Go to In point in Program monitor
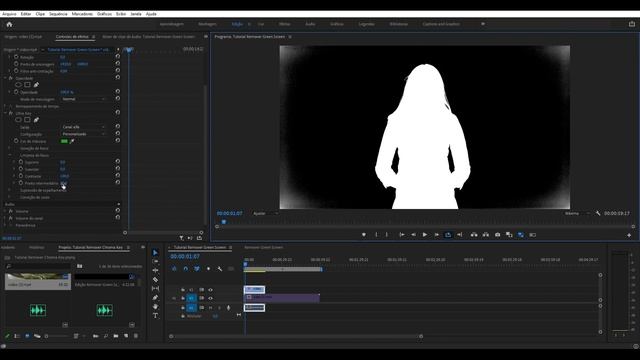The image size is (640, 360). (402, 235)
